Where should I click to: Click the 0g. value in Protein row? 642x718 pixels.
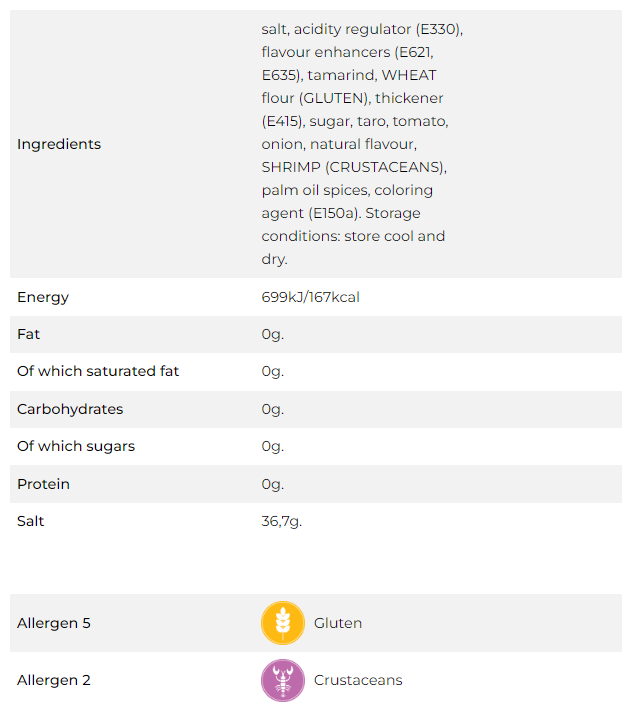click(273, 484)
